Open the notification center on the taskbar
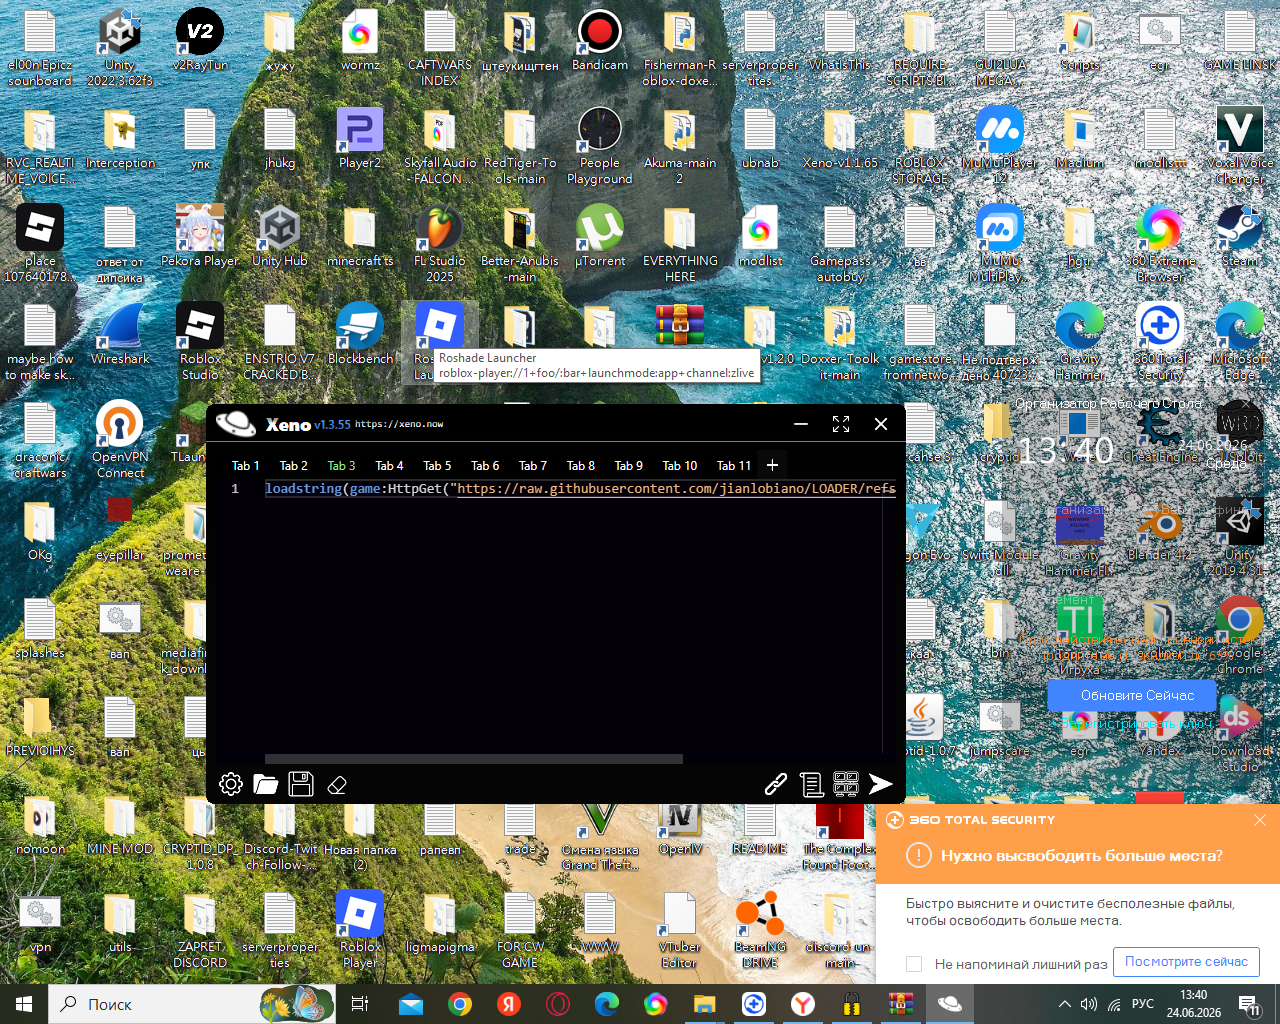The width and height of the screenshot is (1280, 1024). (1251, 1004)
